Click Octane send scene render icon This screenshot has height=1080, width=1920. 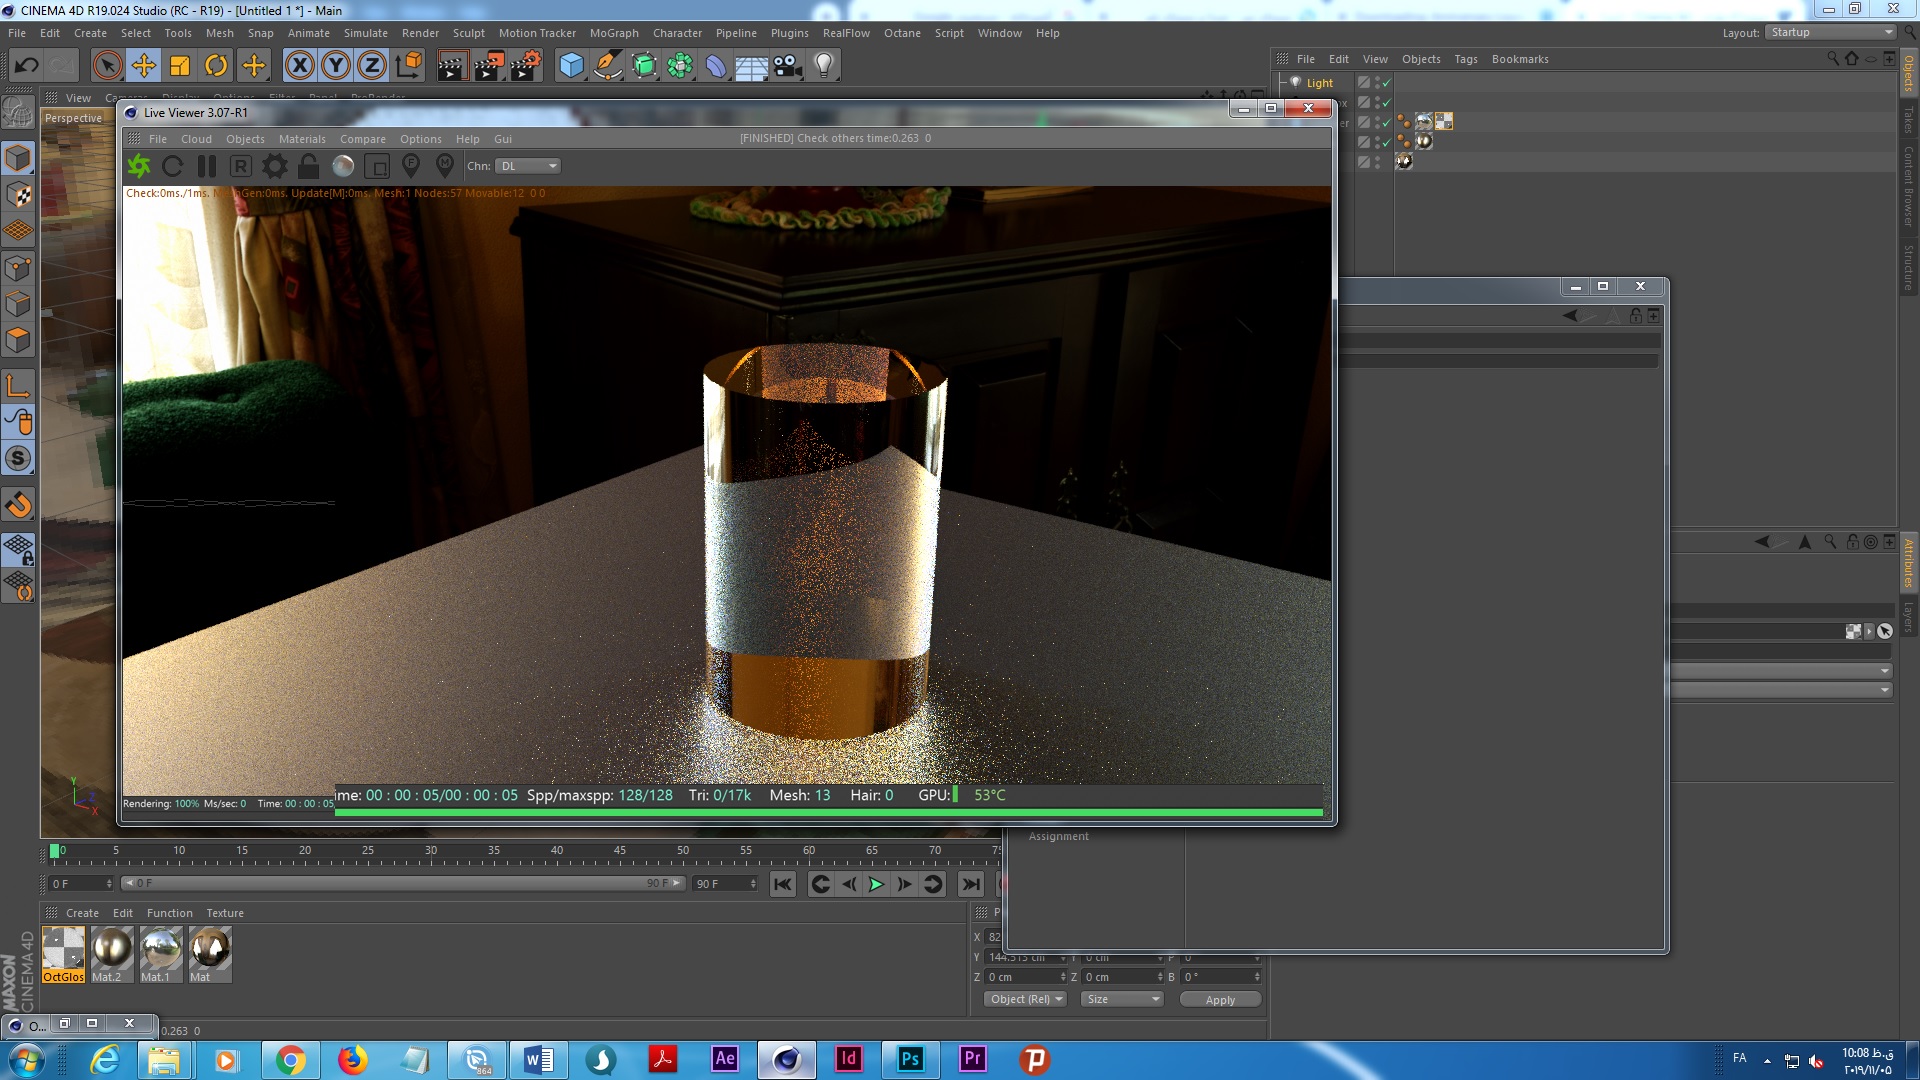click(x=139, y=166)
